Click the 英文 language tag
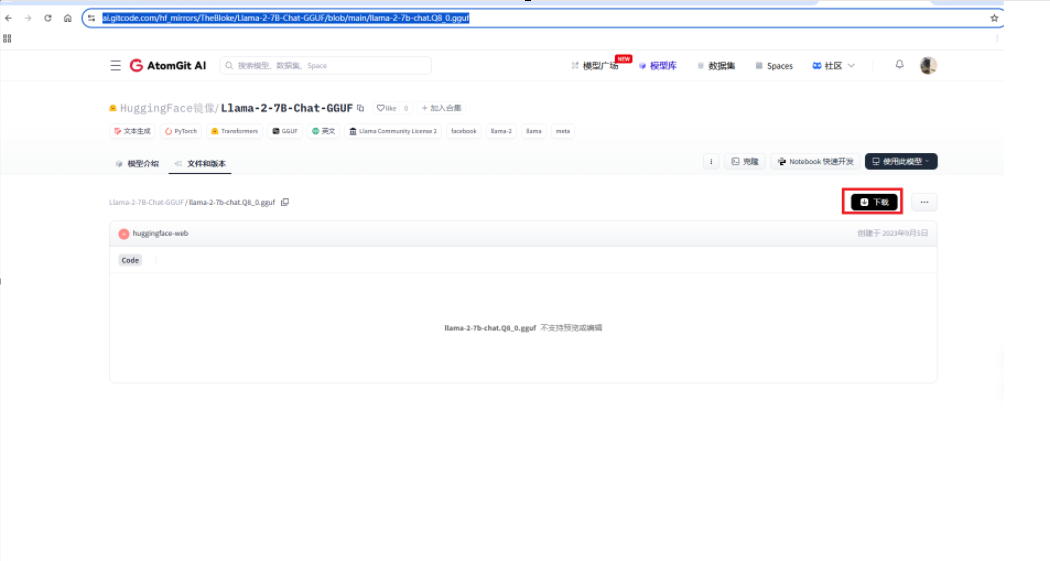 tap(323, 131)
